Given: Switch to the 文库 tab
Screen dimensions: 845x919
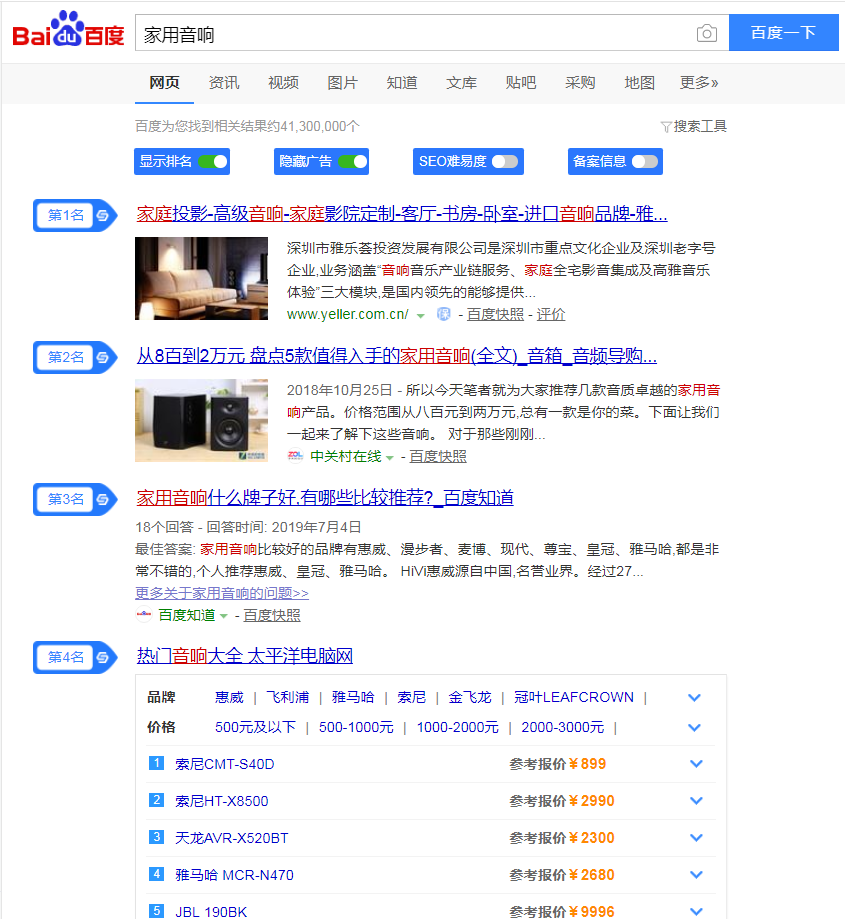Looking at the screenshot, I should click(461, 83).
